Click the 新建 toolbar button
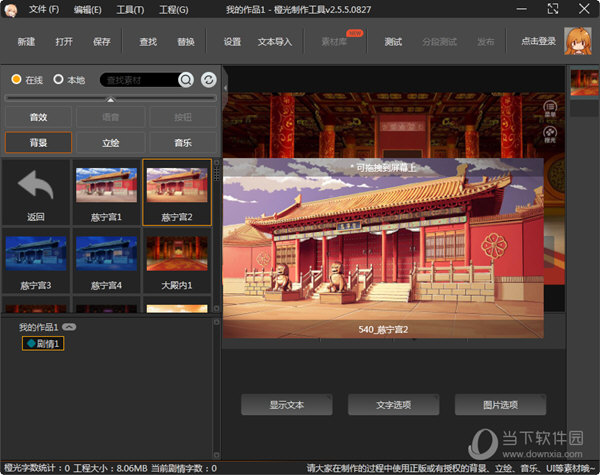 (26, 42)
